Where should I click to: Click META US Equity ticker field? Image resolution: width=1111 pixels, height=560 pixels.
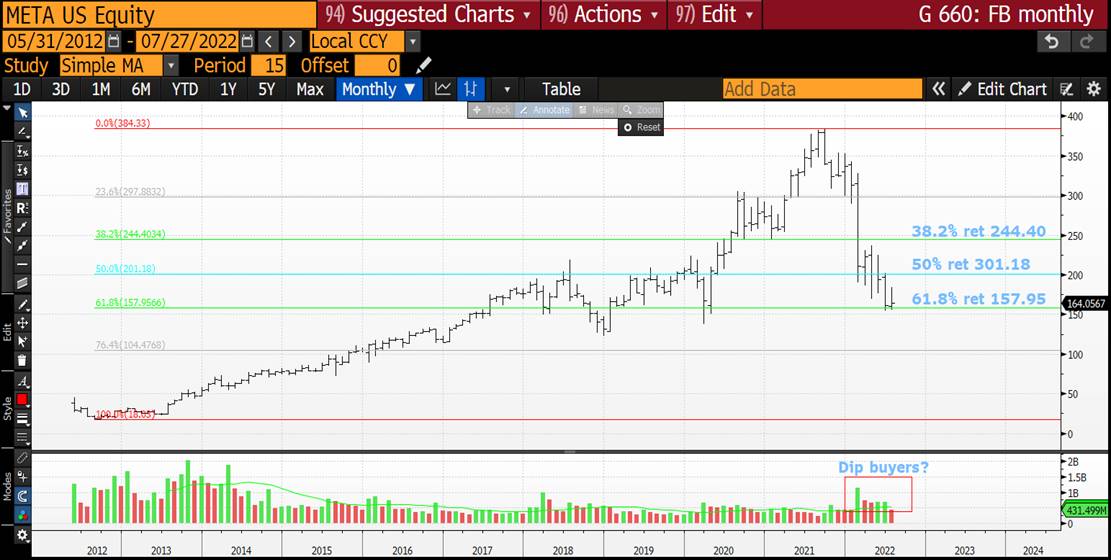point(159,14)
